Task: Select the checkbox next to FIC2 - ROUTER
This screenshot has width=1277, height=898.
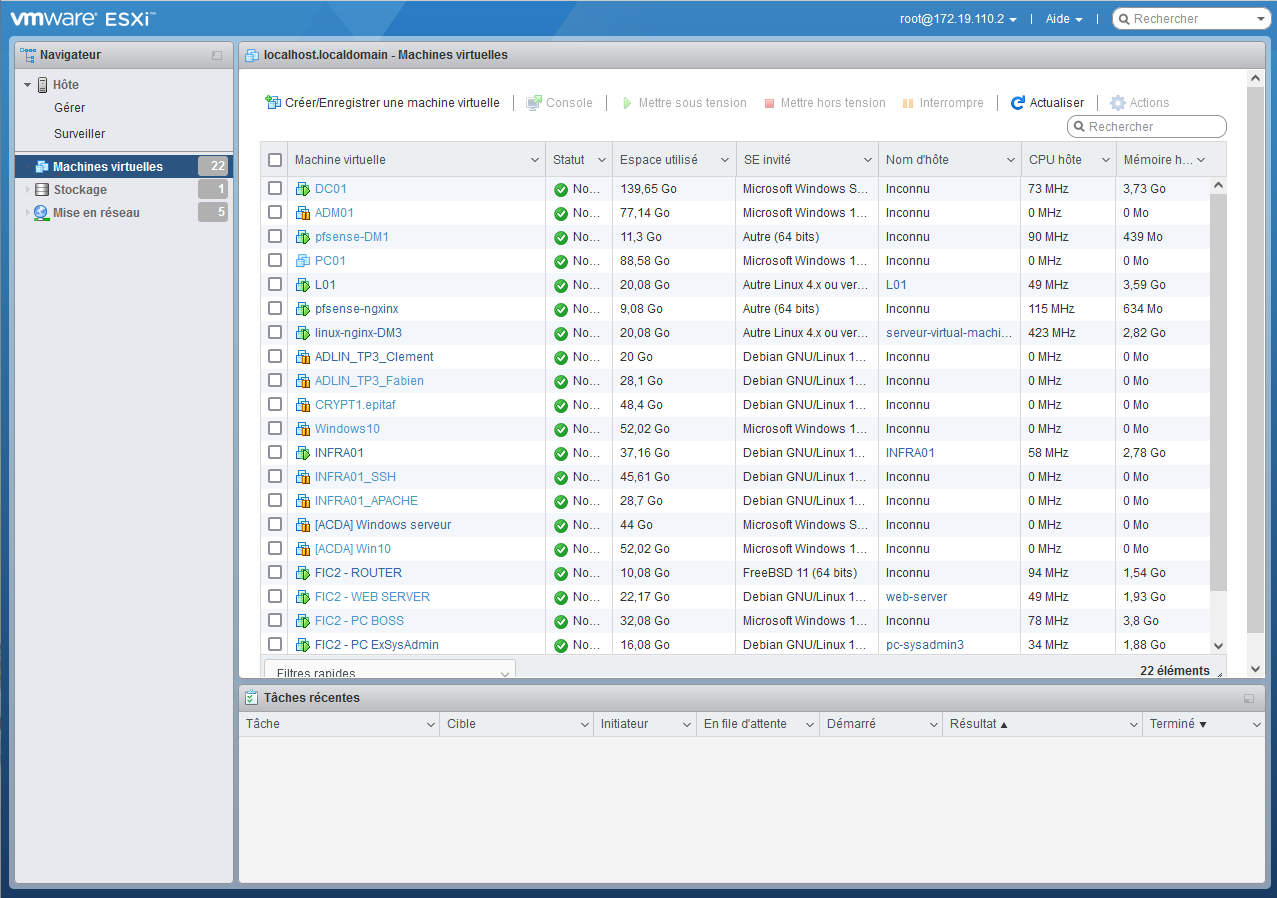Action: (275, 573)
